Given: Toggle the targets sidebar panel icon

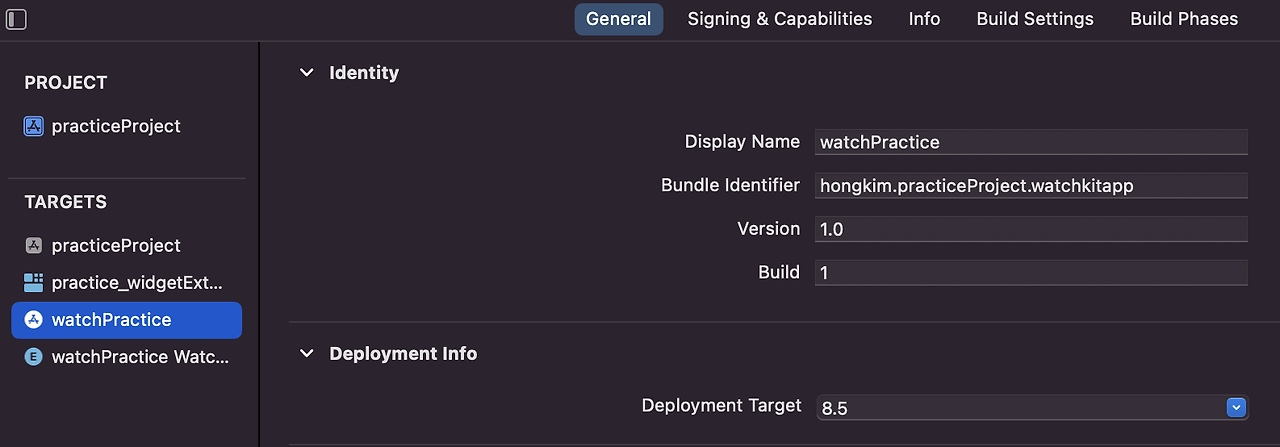Looking at the screenshot, I should (x=16, y=19).
